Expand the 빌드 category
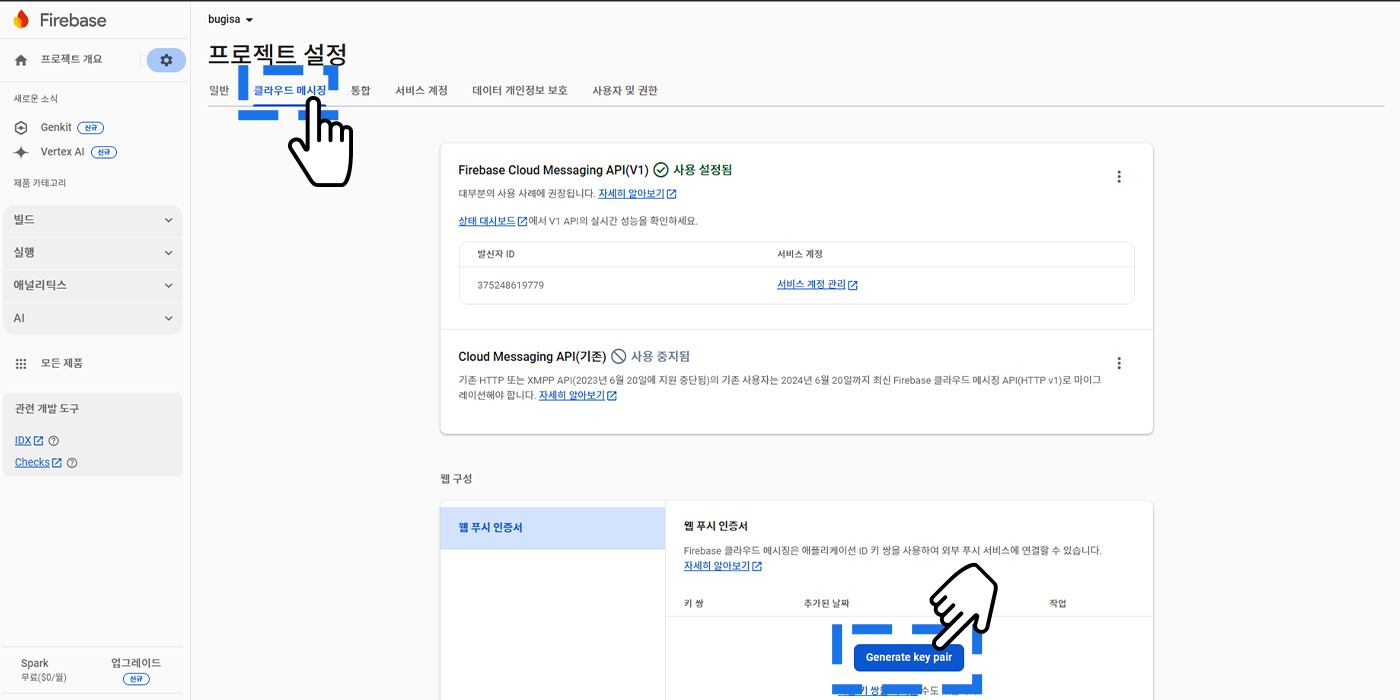The image size is (1400, 700). pyautogui.click(x=93, y=220)
